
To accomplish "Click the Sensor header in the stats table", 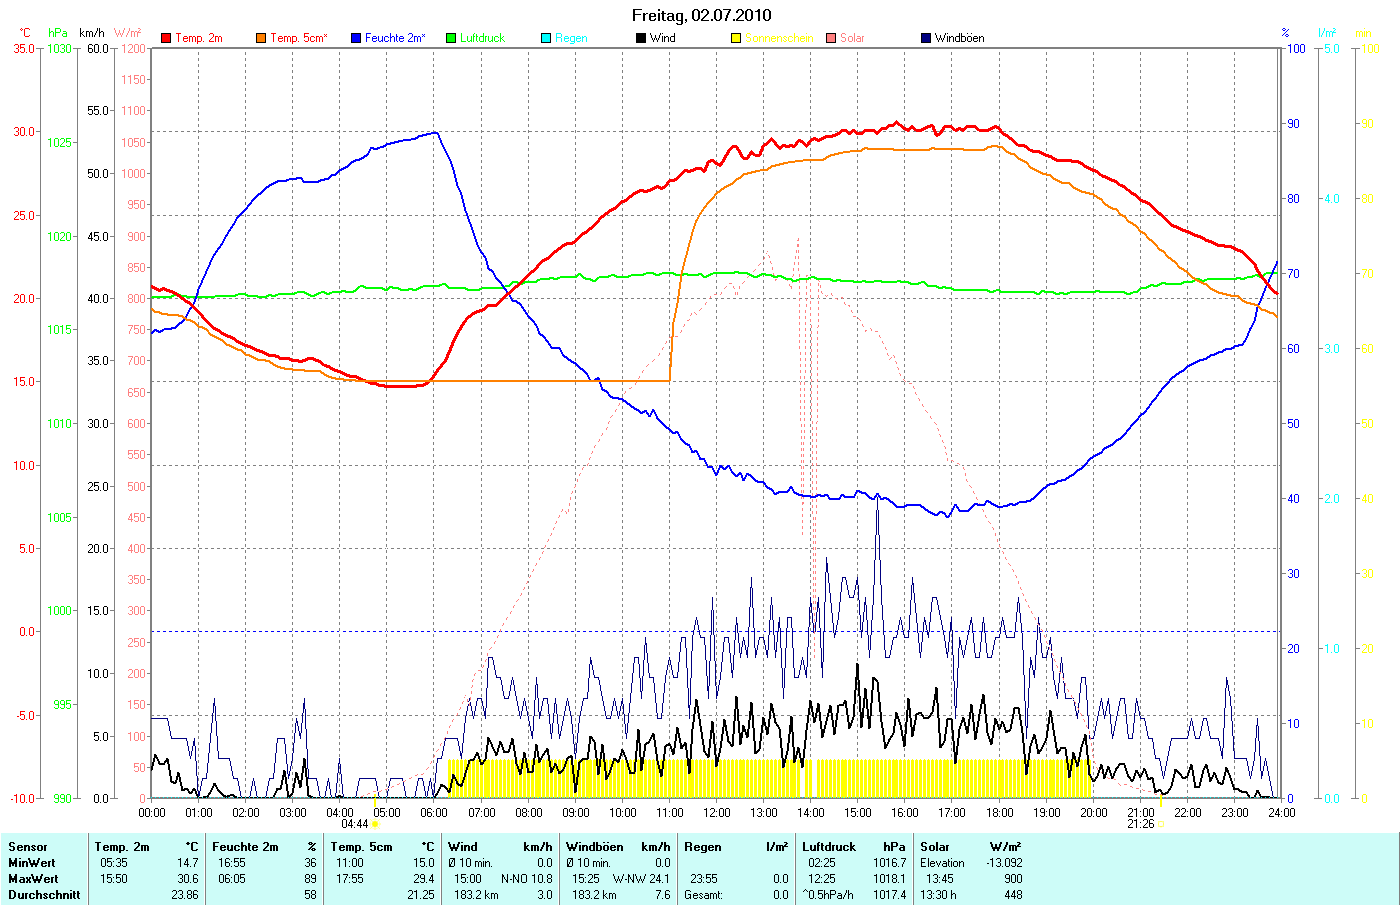I will pyautogui.click(x=28, y=847).
